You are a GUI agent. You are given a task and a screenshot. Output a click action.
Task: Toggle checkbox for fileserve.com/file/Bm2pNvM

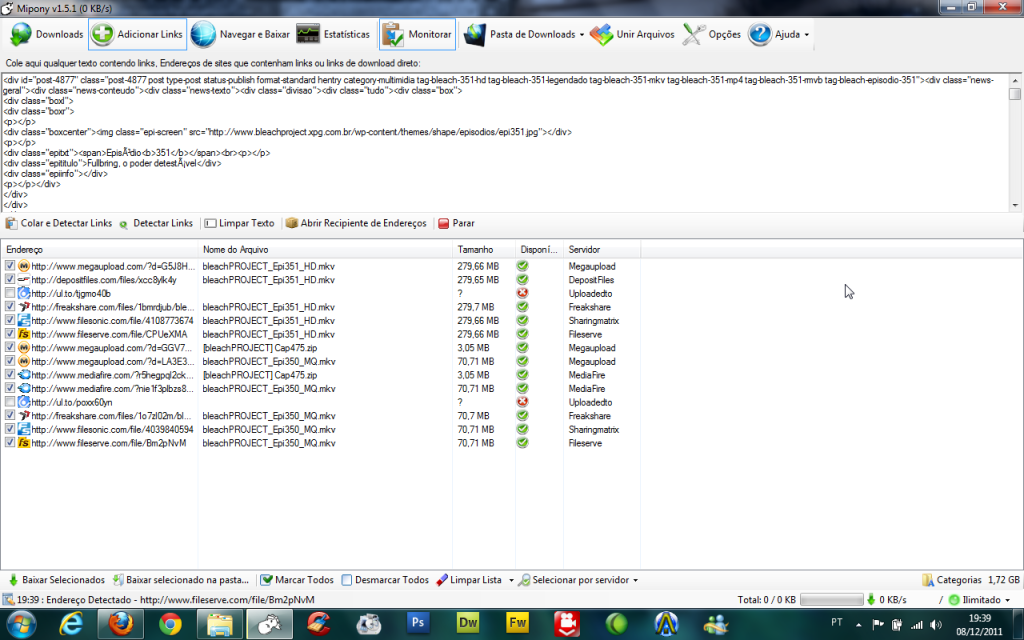click(x=10, y=442)
